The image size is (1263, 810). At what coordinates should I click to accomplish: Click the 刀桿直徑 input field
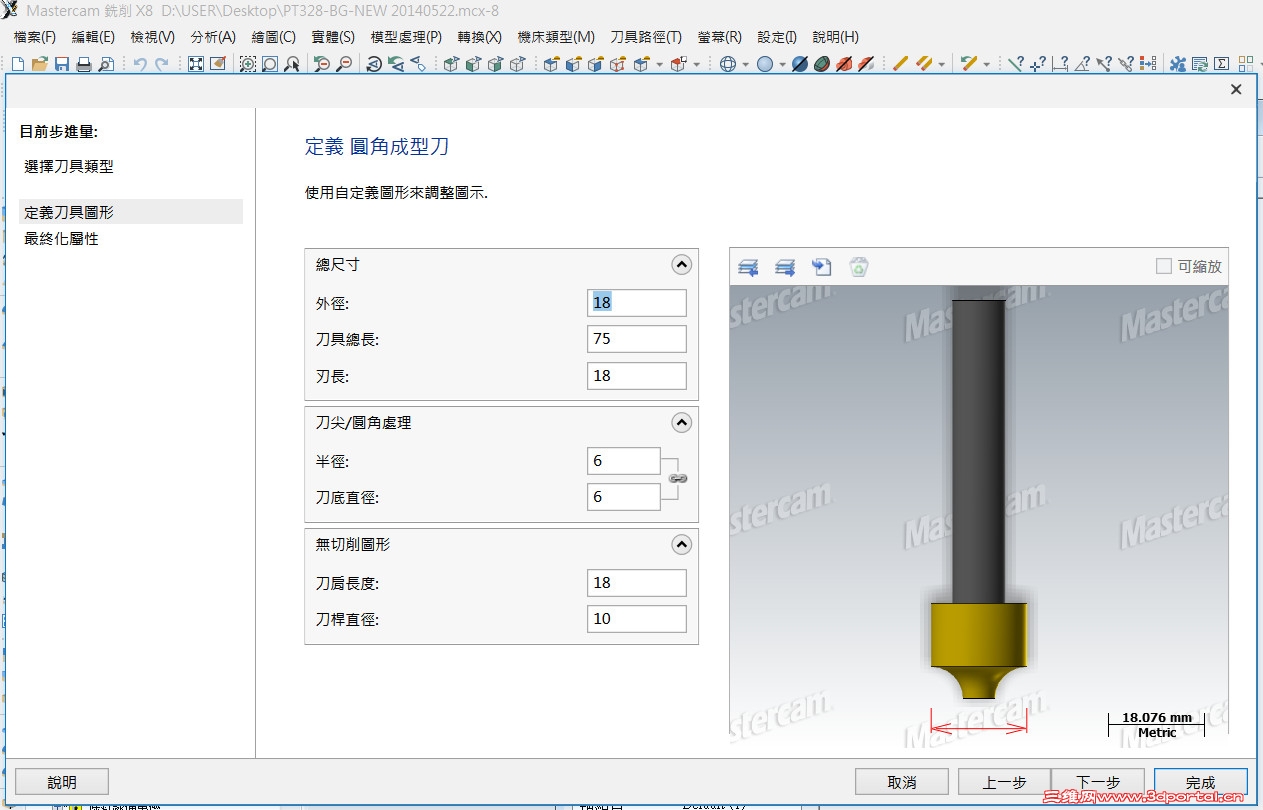pos(637,619)
